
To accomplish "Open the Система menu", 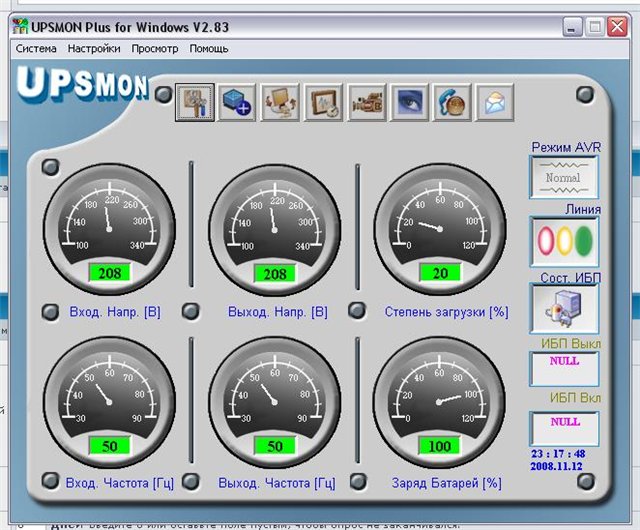I will point(37,48).
